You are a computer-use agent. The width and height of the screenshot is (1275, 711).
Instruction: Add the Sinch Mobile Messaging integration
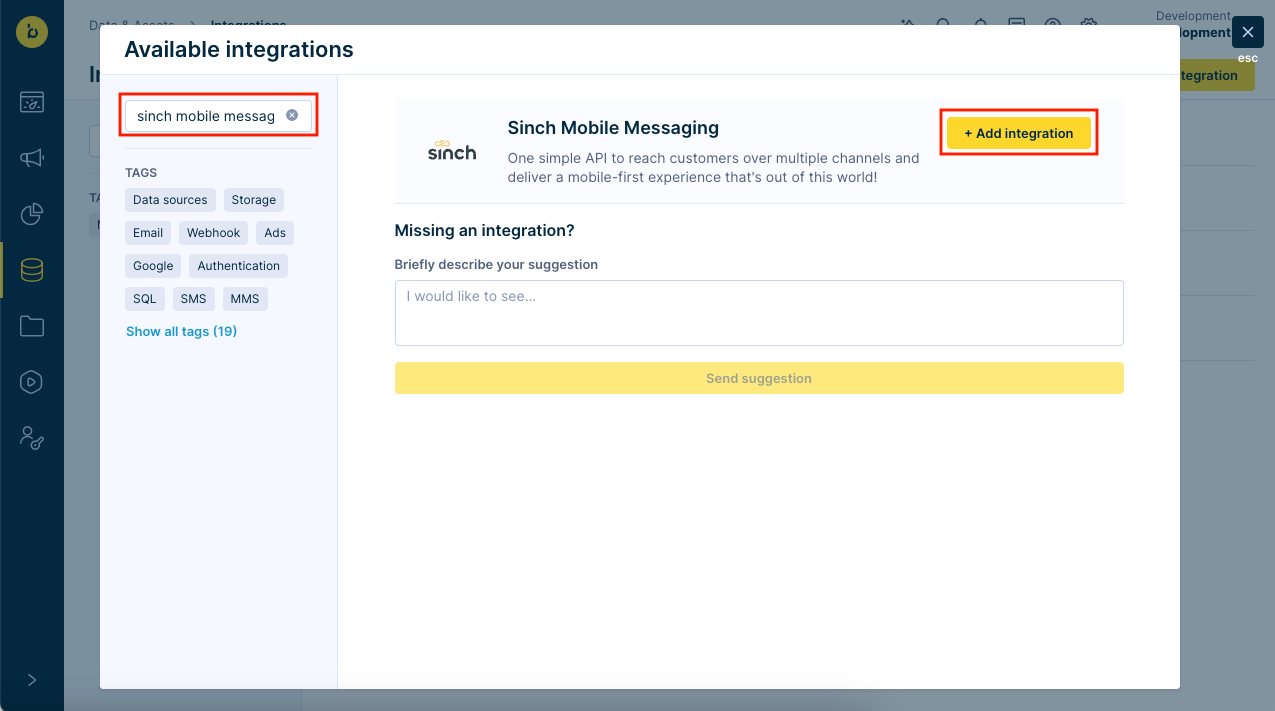tap(1019, 133)
